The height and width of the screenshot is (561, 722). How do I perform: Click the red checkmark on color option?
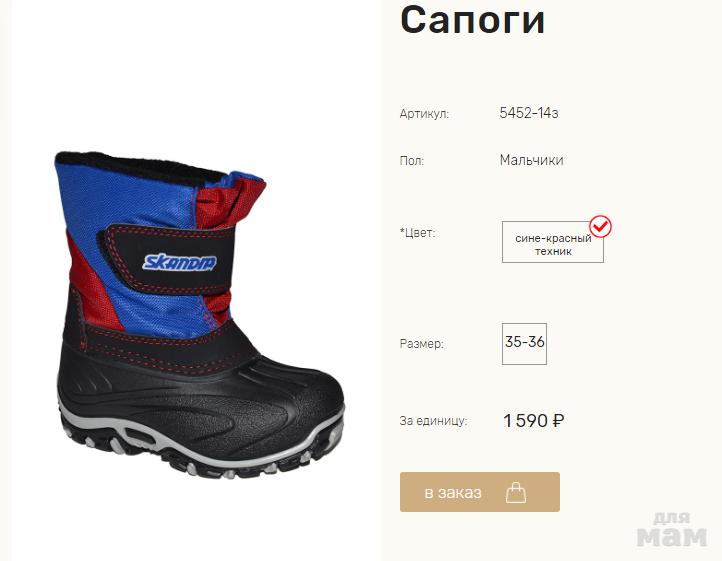point(601,226)
